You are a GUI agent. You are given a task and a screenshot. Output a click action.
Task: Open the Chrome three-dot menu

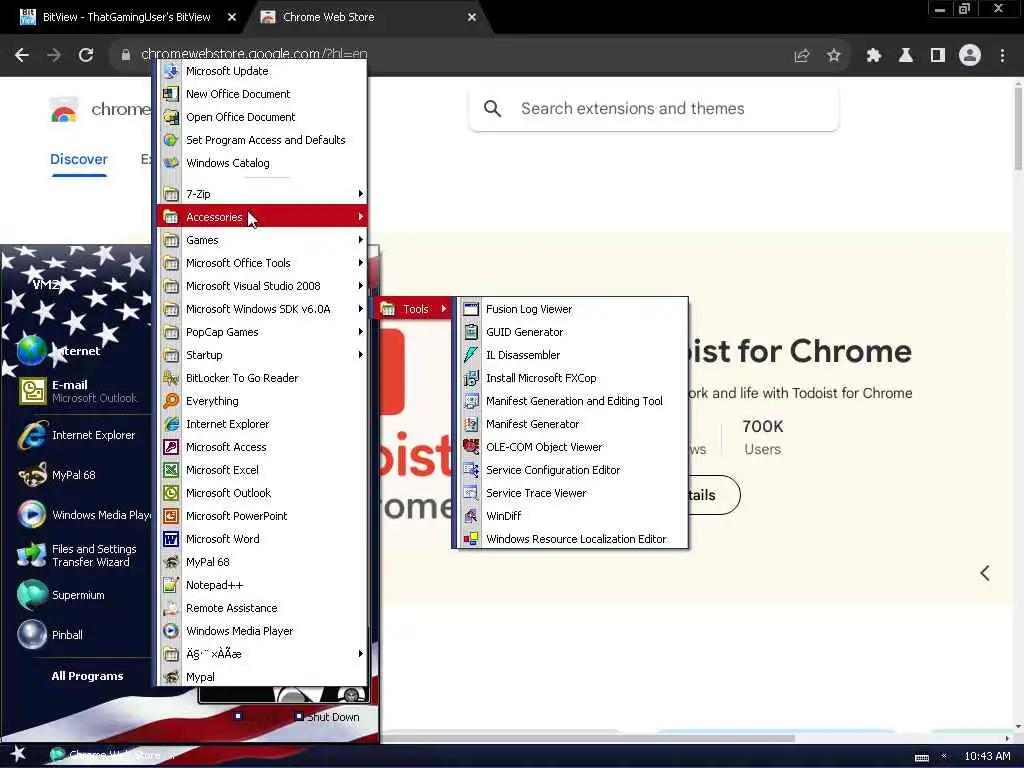click(1002, 56)
